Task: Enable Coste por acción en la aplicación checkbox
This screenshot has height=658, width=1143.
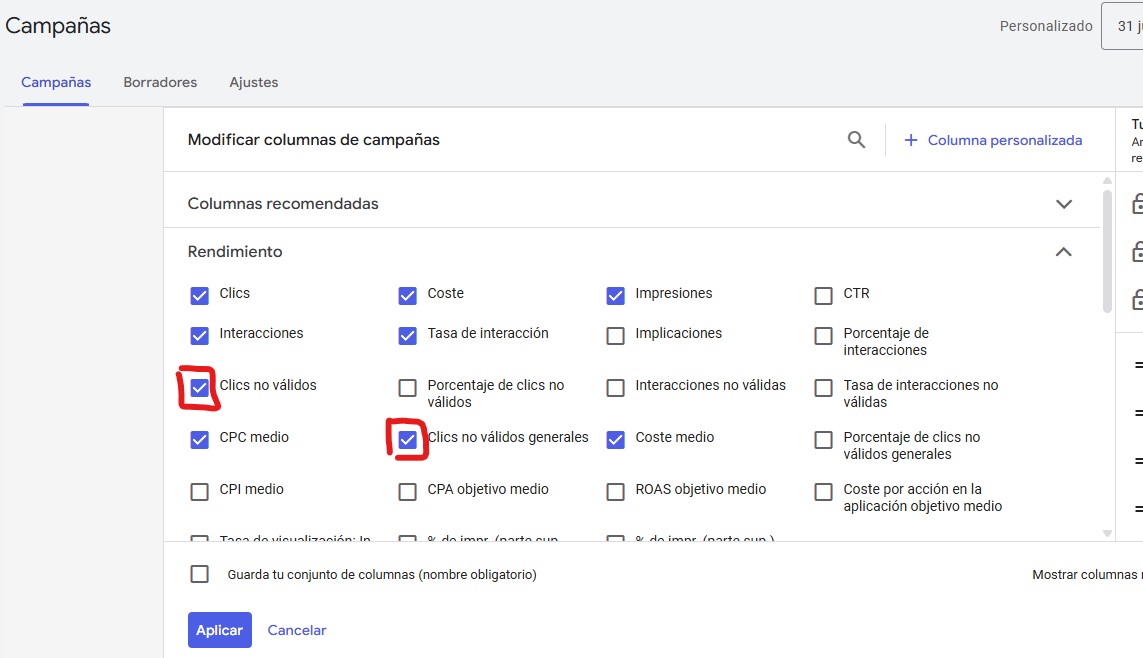Action: (823, 491)
